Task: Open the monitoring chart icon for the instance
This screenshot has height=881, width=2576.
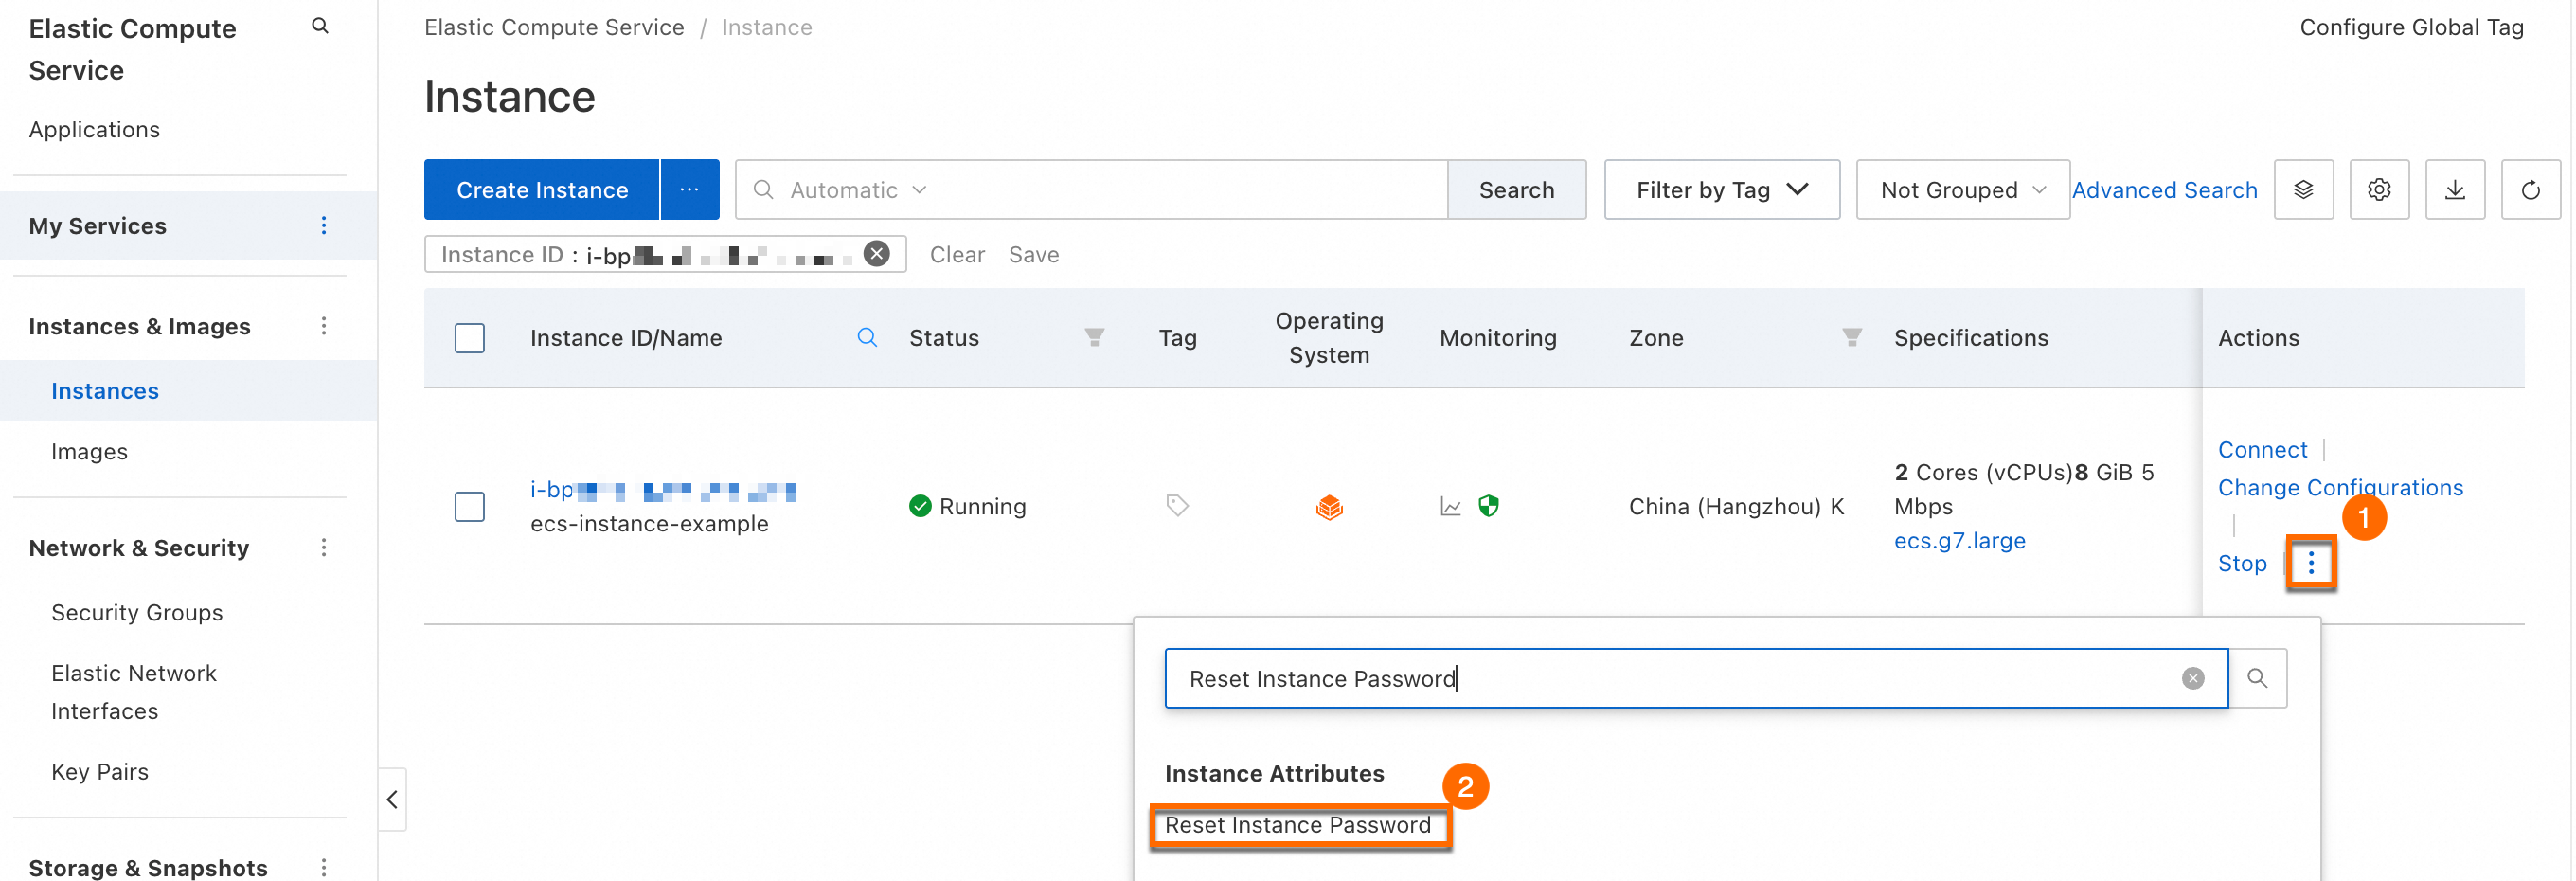Action: click(1450, 507)
